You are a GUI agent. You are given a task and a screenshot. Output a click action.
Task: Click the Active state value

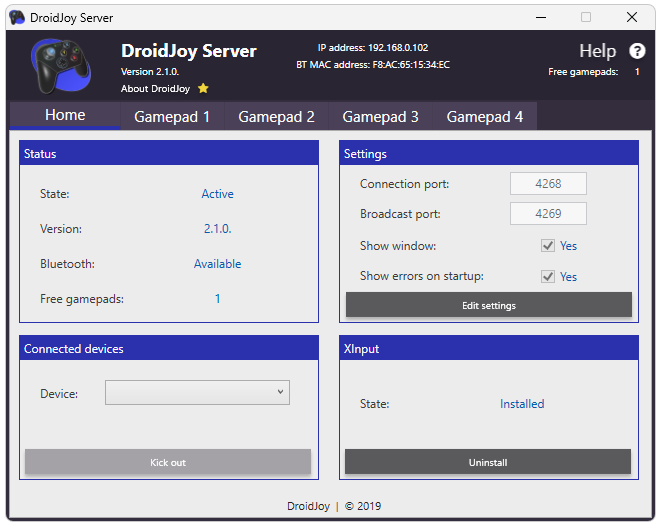click(x=217, y=194)
